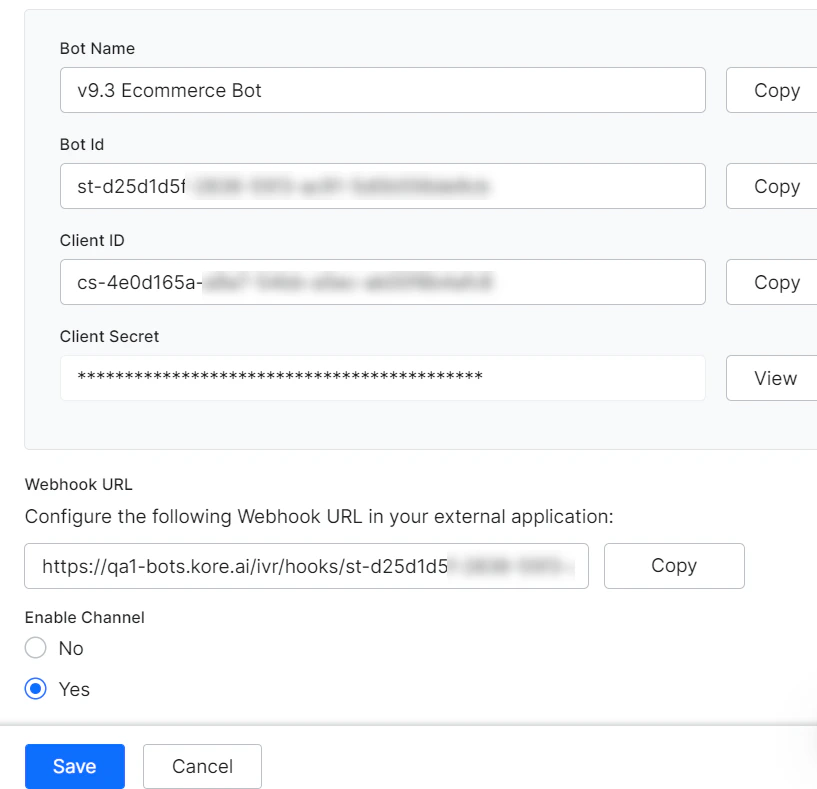Select Yes for Enable Channel
The image size is (817, 789).
[35, 688]
